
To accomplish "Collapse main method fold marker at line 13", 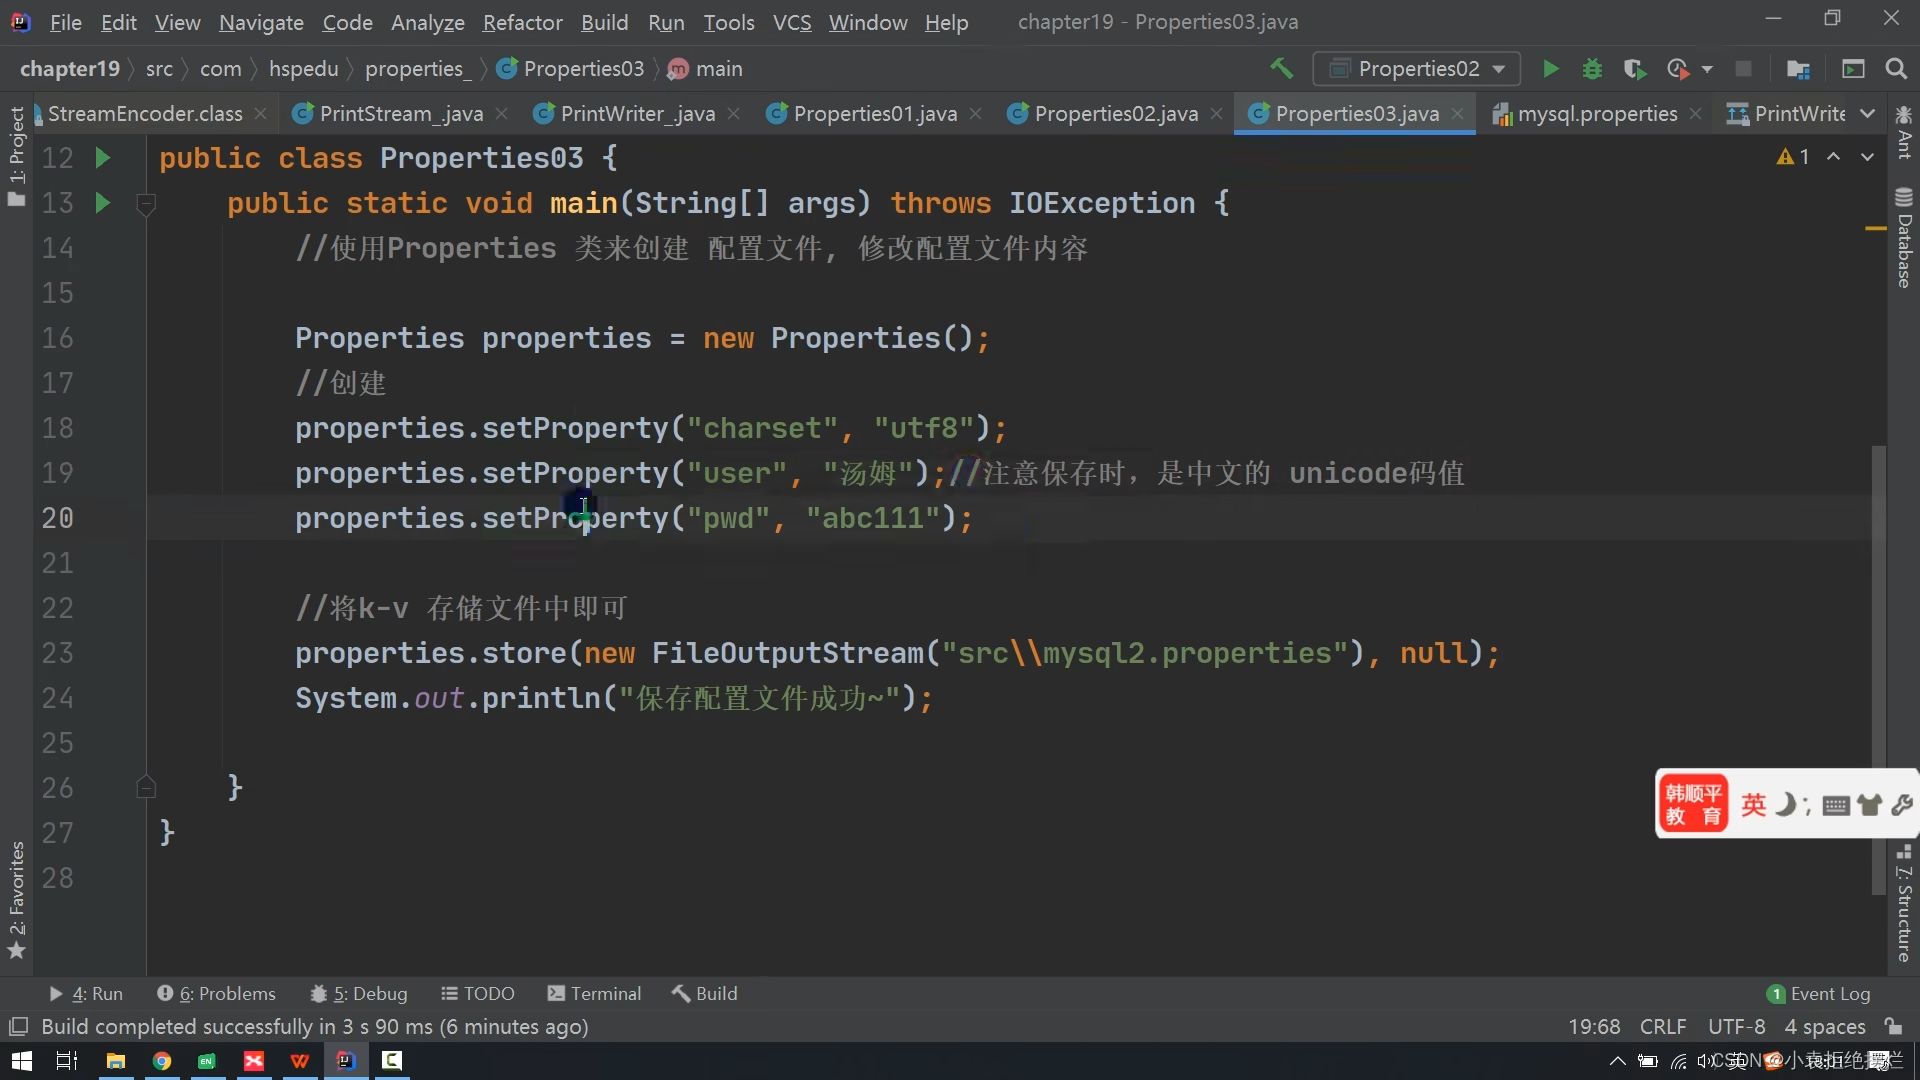I will coord(146,204).
